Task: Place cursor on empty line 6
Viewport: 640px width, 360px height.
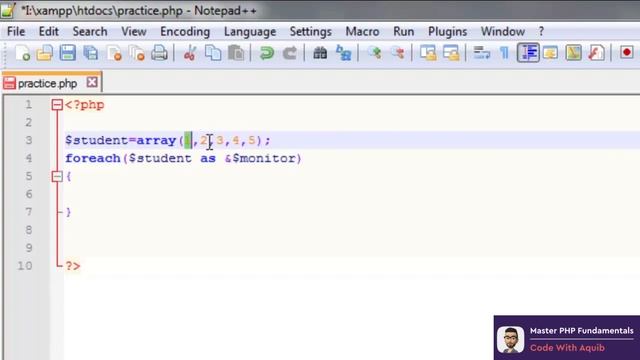Action: pyautogui.click(x=351, y=194)
